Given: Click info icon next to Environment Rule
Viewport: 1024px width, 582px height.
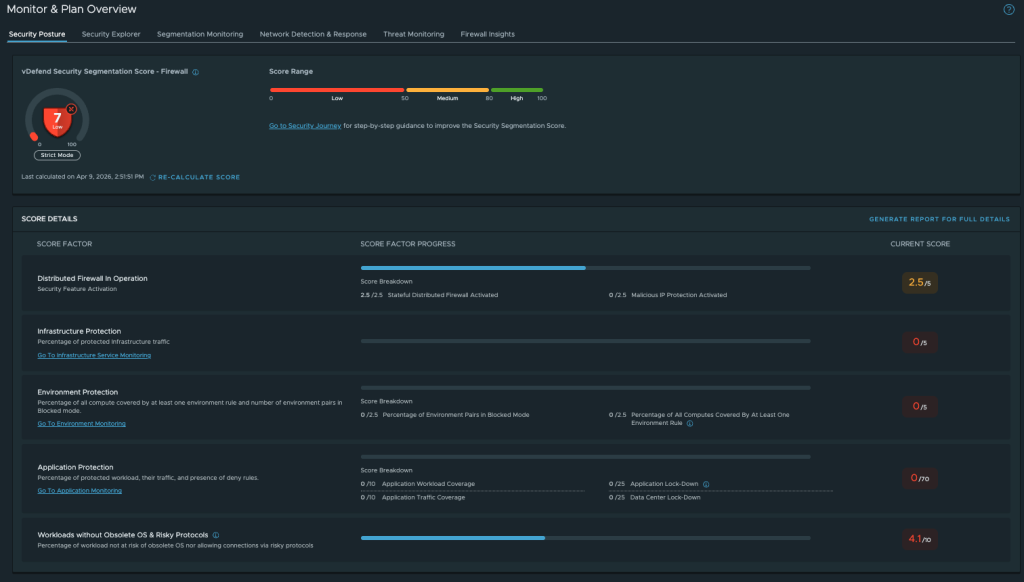Looking at the screenshot, I should click(x=691, y=423).
